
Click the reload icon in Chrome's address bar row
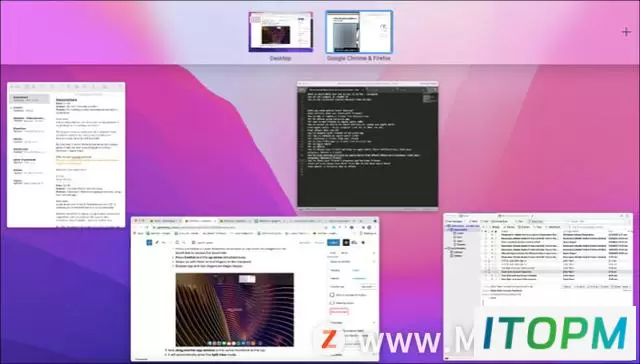tap(147, 227)
